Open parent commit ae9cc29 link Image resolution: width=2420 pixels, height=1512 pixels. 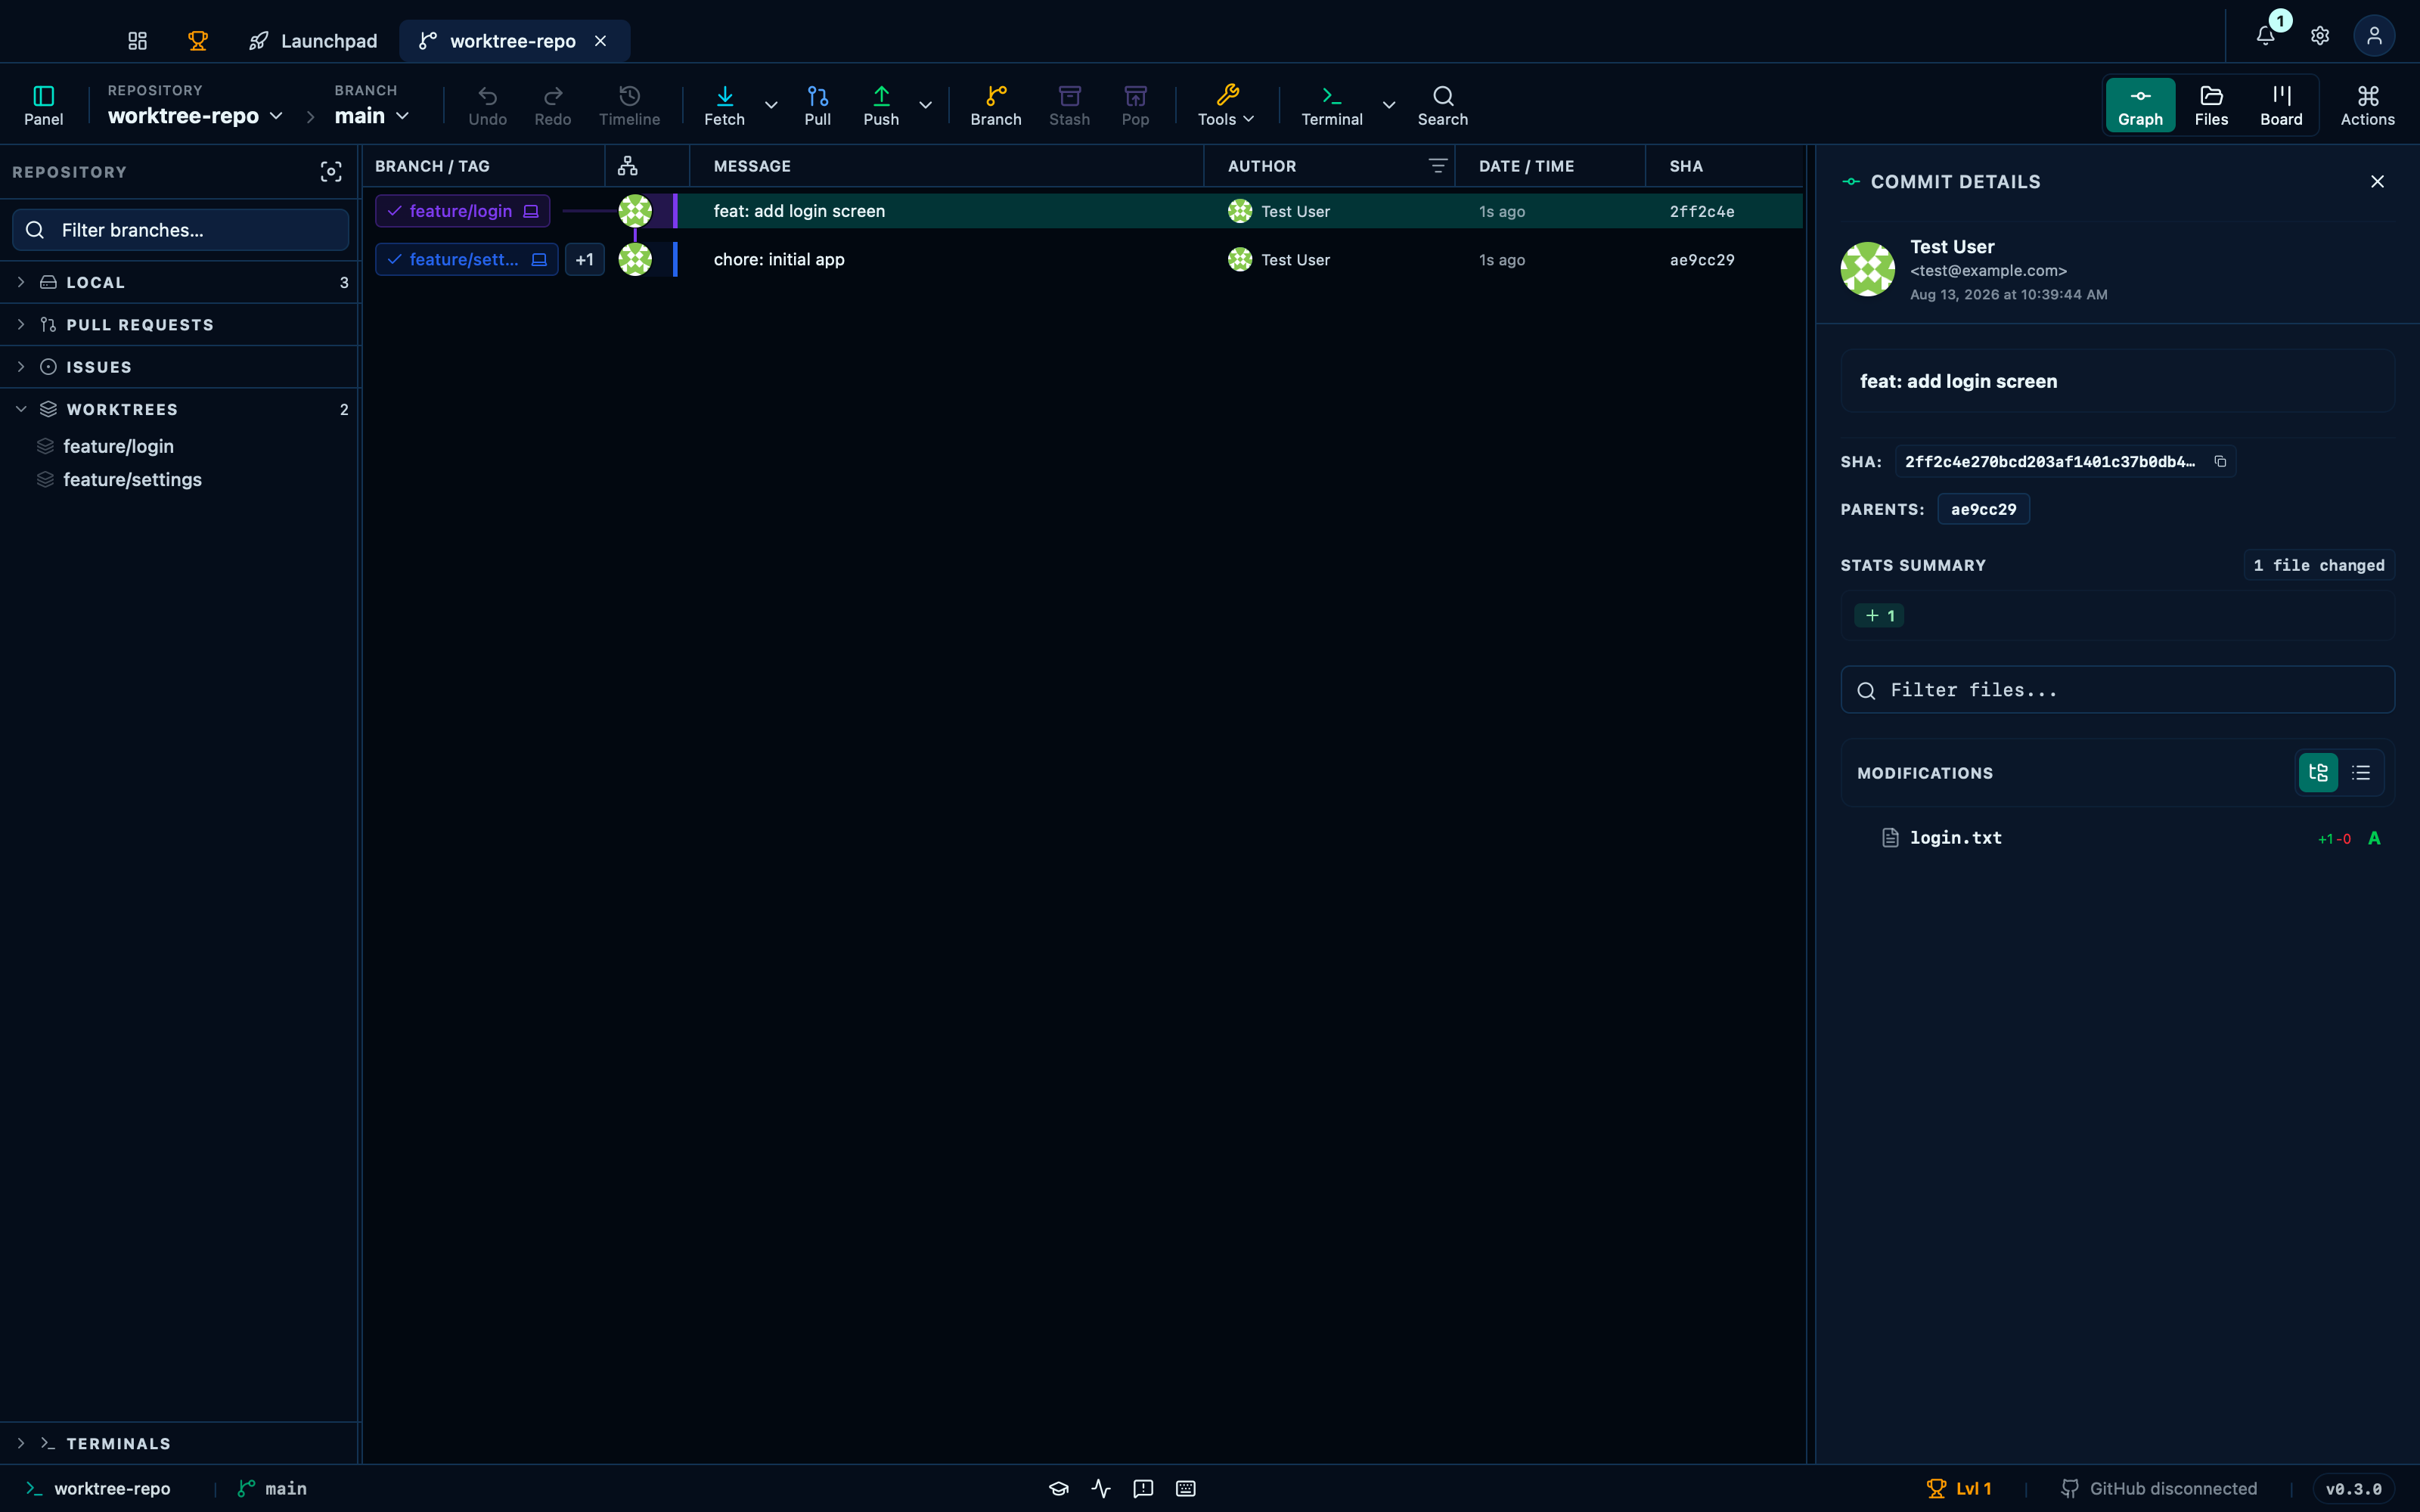[x=1983, y=509]
